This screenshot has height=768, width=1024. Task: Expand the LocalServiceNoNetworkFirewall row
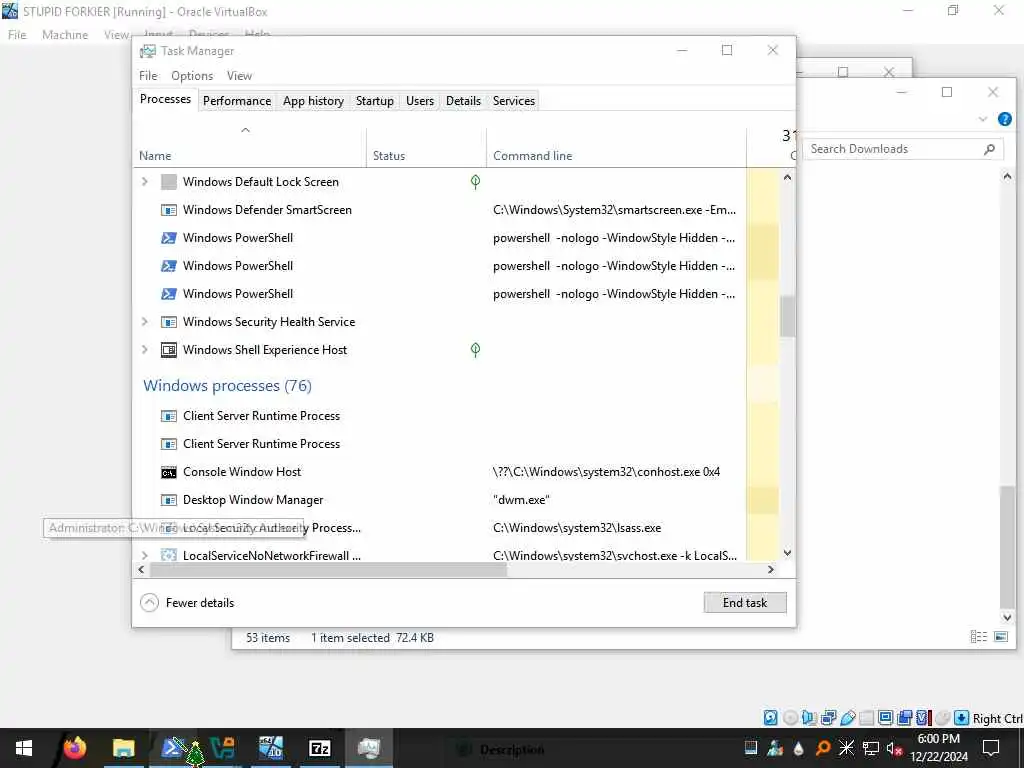(x=145, y=556)
